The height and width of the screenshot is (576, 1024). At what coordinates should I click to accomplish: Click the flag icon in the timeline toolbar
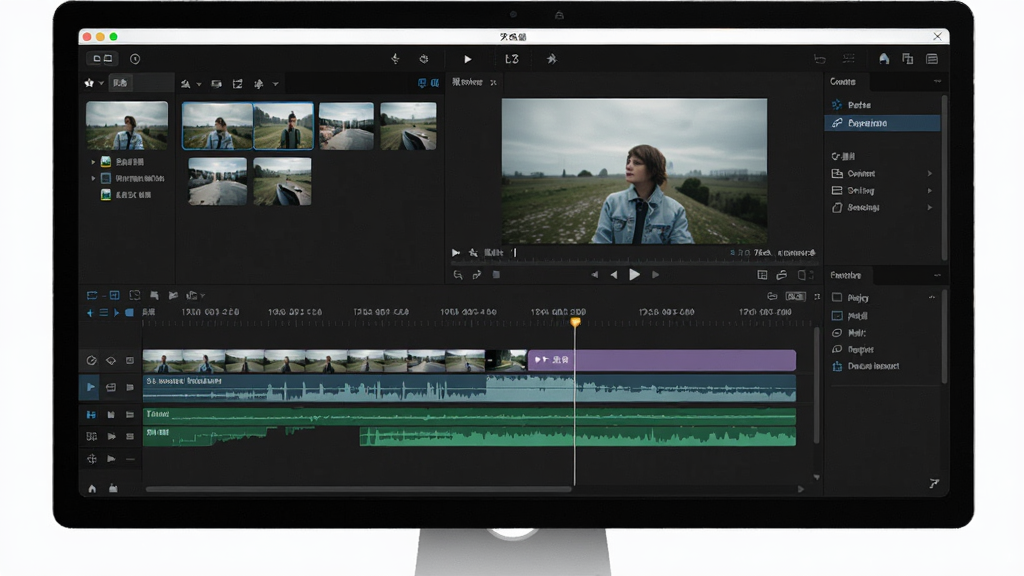154,295
